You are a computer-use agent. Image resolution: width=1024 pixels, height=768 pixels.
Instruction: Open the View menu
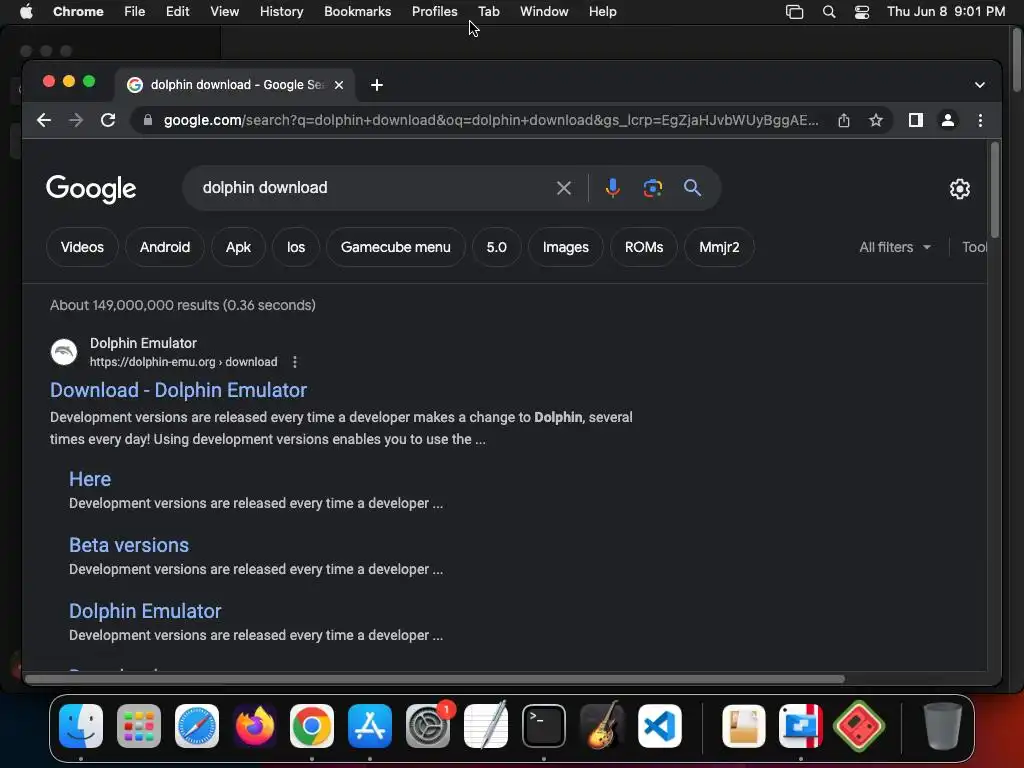(x=224, y=12)
